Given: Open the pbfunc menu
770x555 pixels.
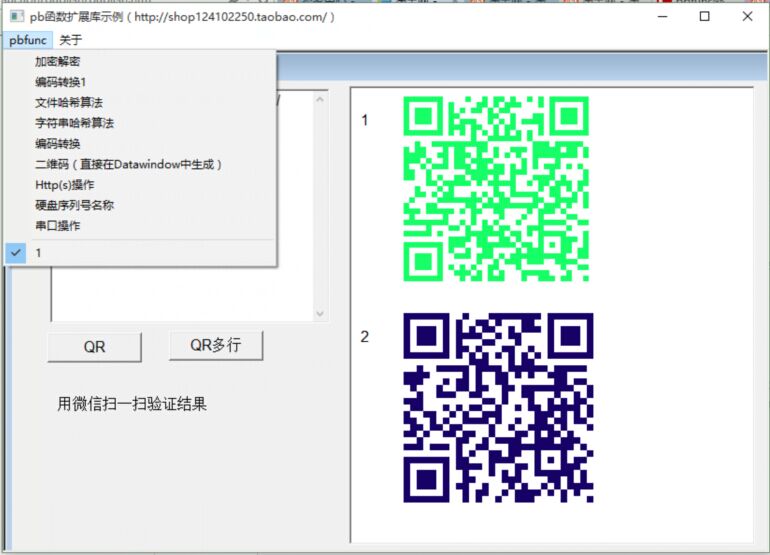Looking at the screenshot, I should [28, 40].
